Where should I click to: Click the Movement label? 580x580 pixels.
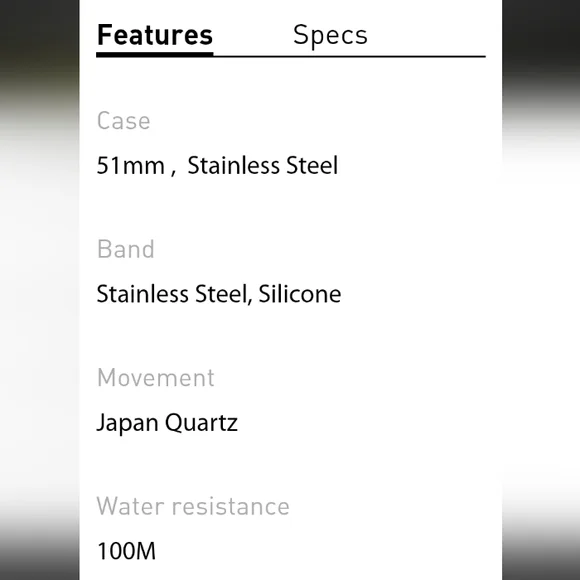coord(156,378)
